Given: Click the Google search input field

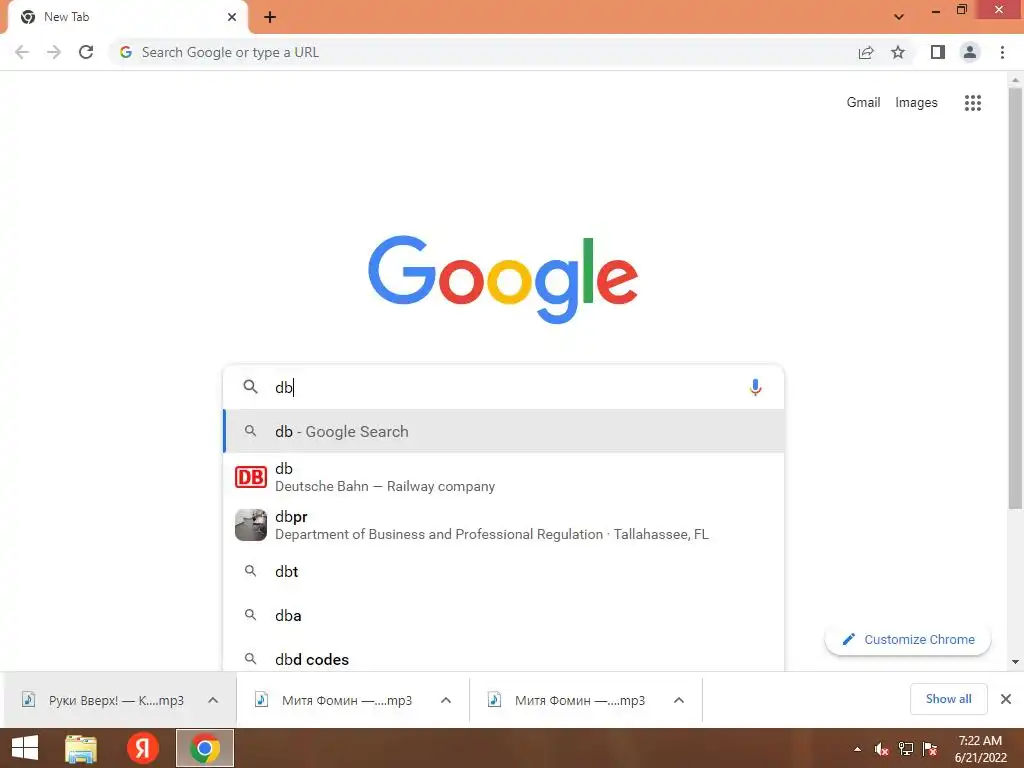Looking at the screenshot, I should [506, 387].
